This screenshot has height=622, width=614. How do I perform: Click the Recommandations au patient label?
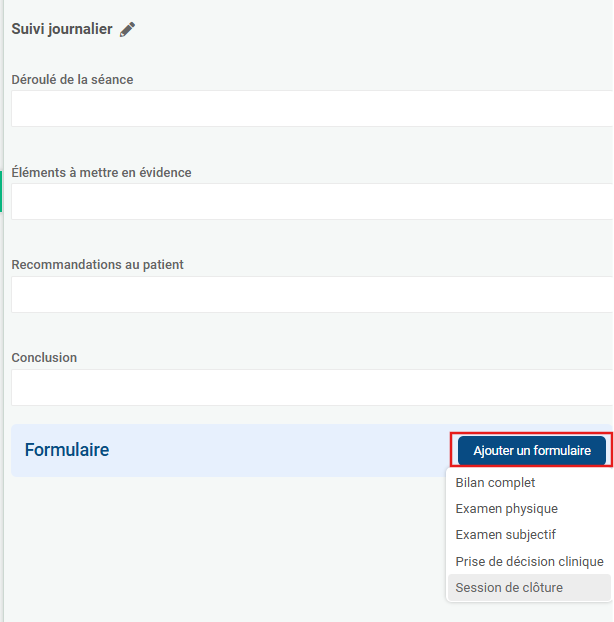click(x=97, y=265)
